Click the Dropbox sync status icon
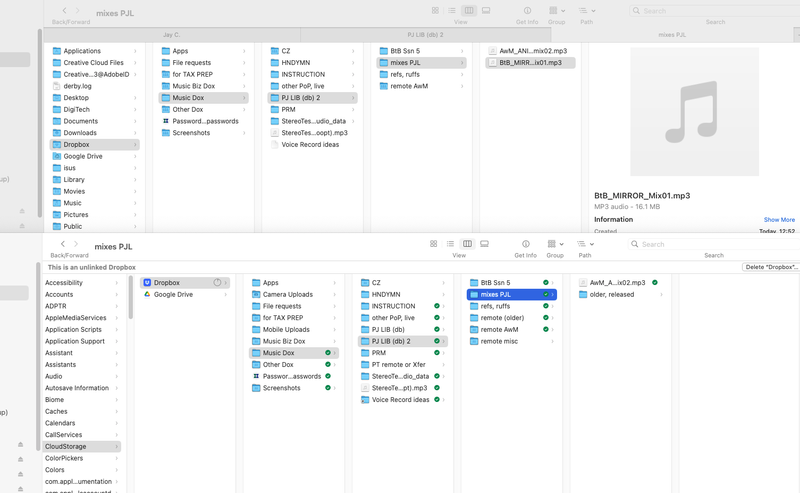The width and height of the screenshot is (800, 493). [x=217, y=283]
